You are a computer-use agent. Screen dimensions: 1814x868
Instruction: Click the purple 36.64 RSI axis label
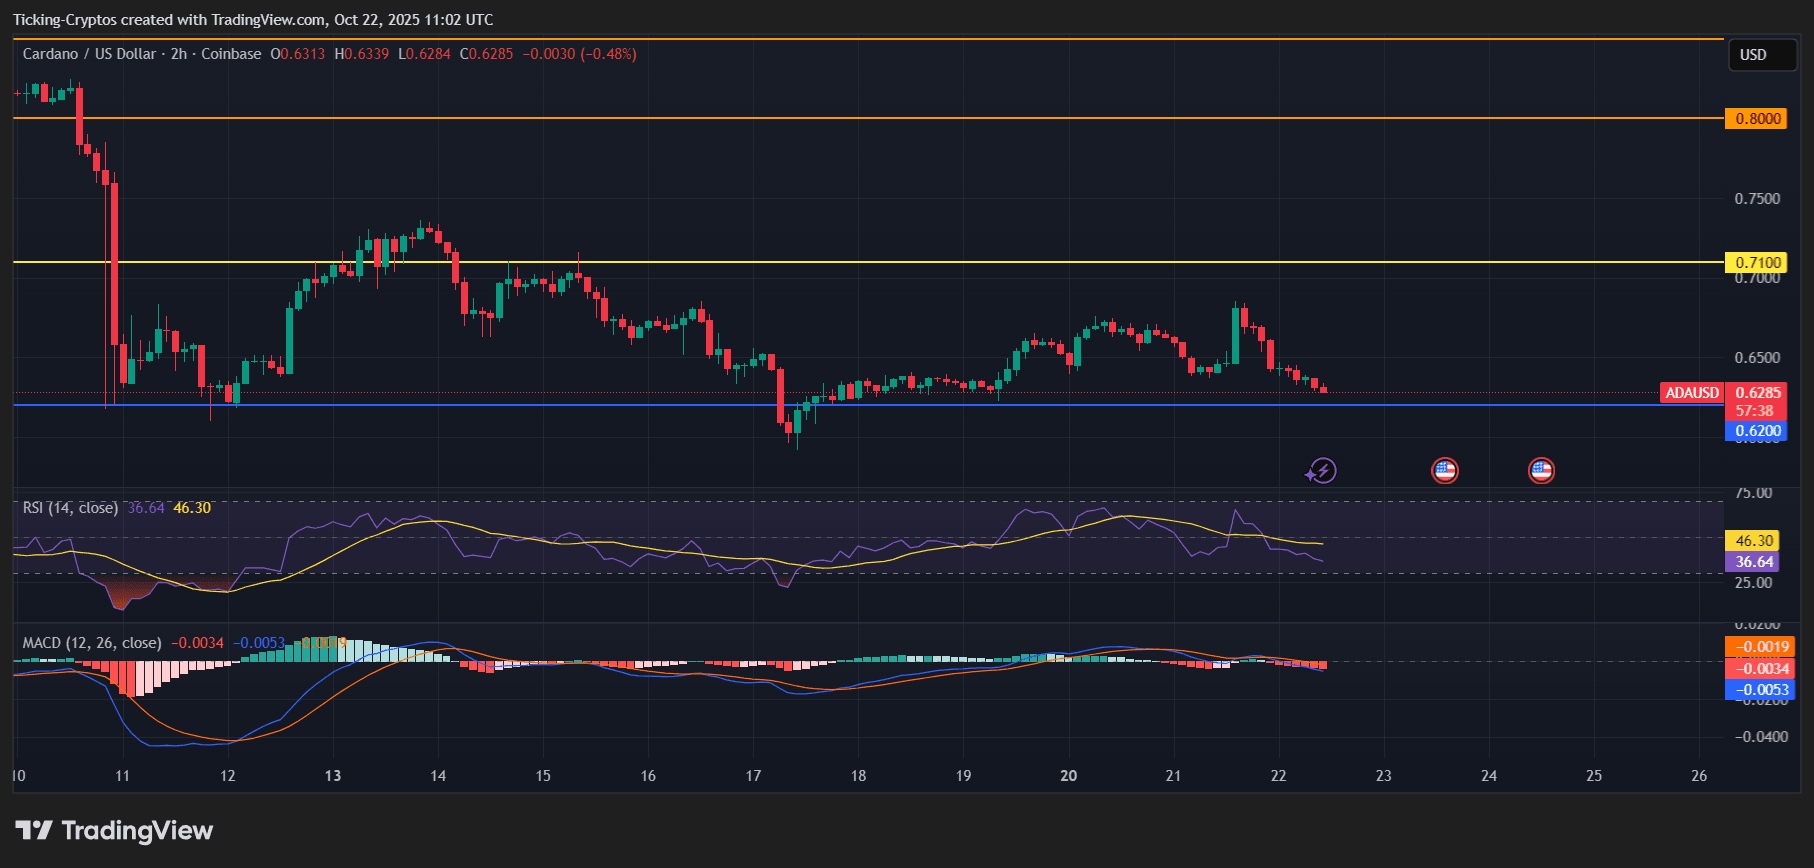pos(1754,562)
